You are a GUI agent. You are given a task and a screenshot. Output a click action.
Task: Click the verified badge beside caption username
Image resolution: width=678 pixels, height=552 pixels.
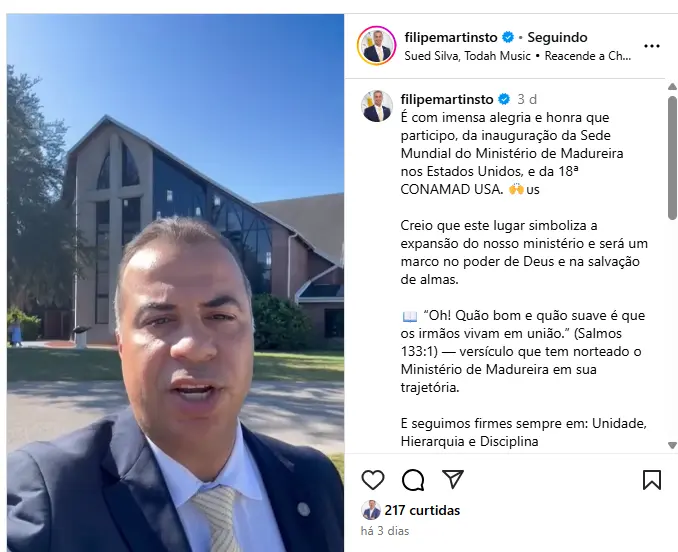click(504, 99)
